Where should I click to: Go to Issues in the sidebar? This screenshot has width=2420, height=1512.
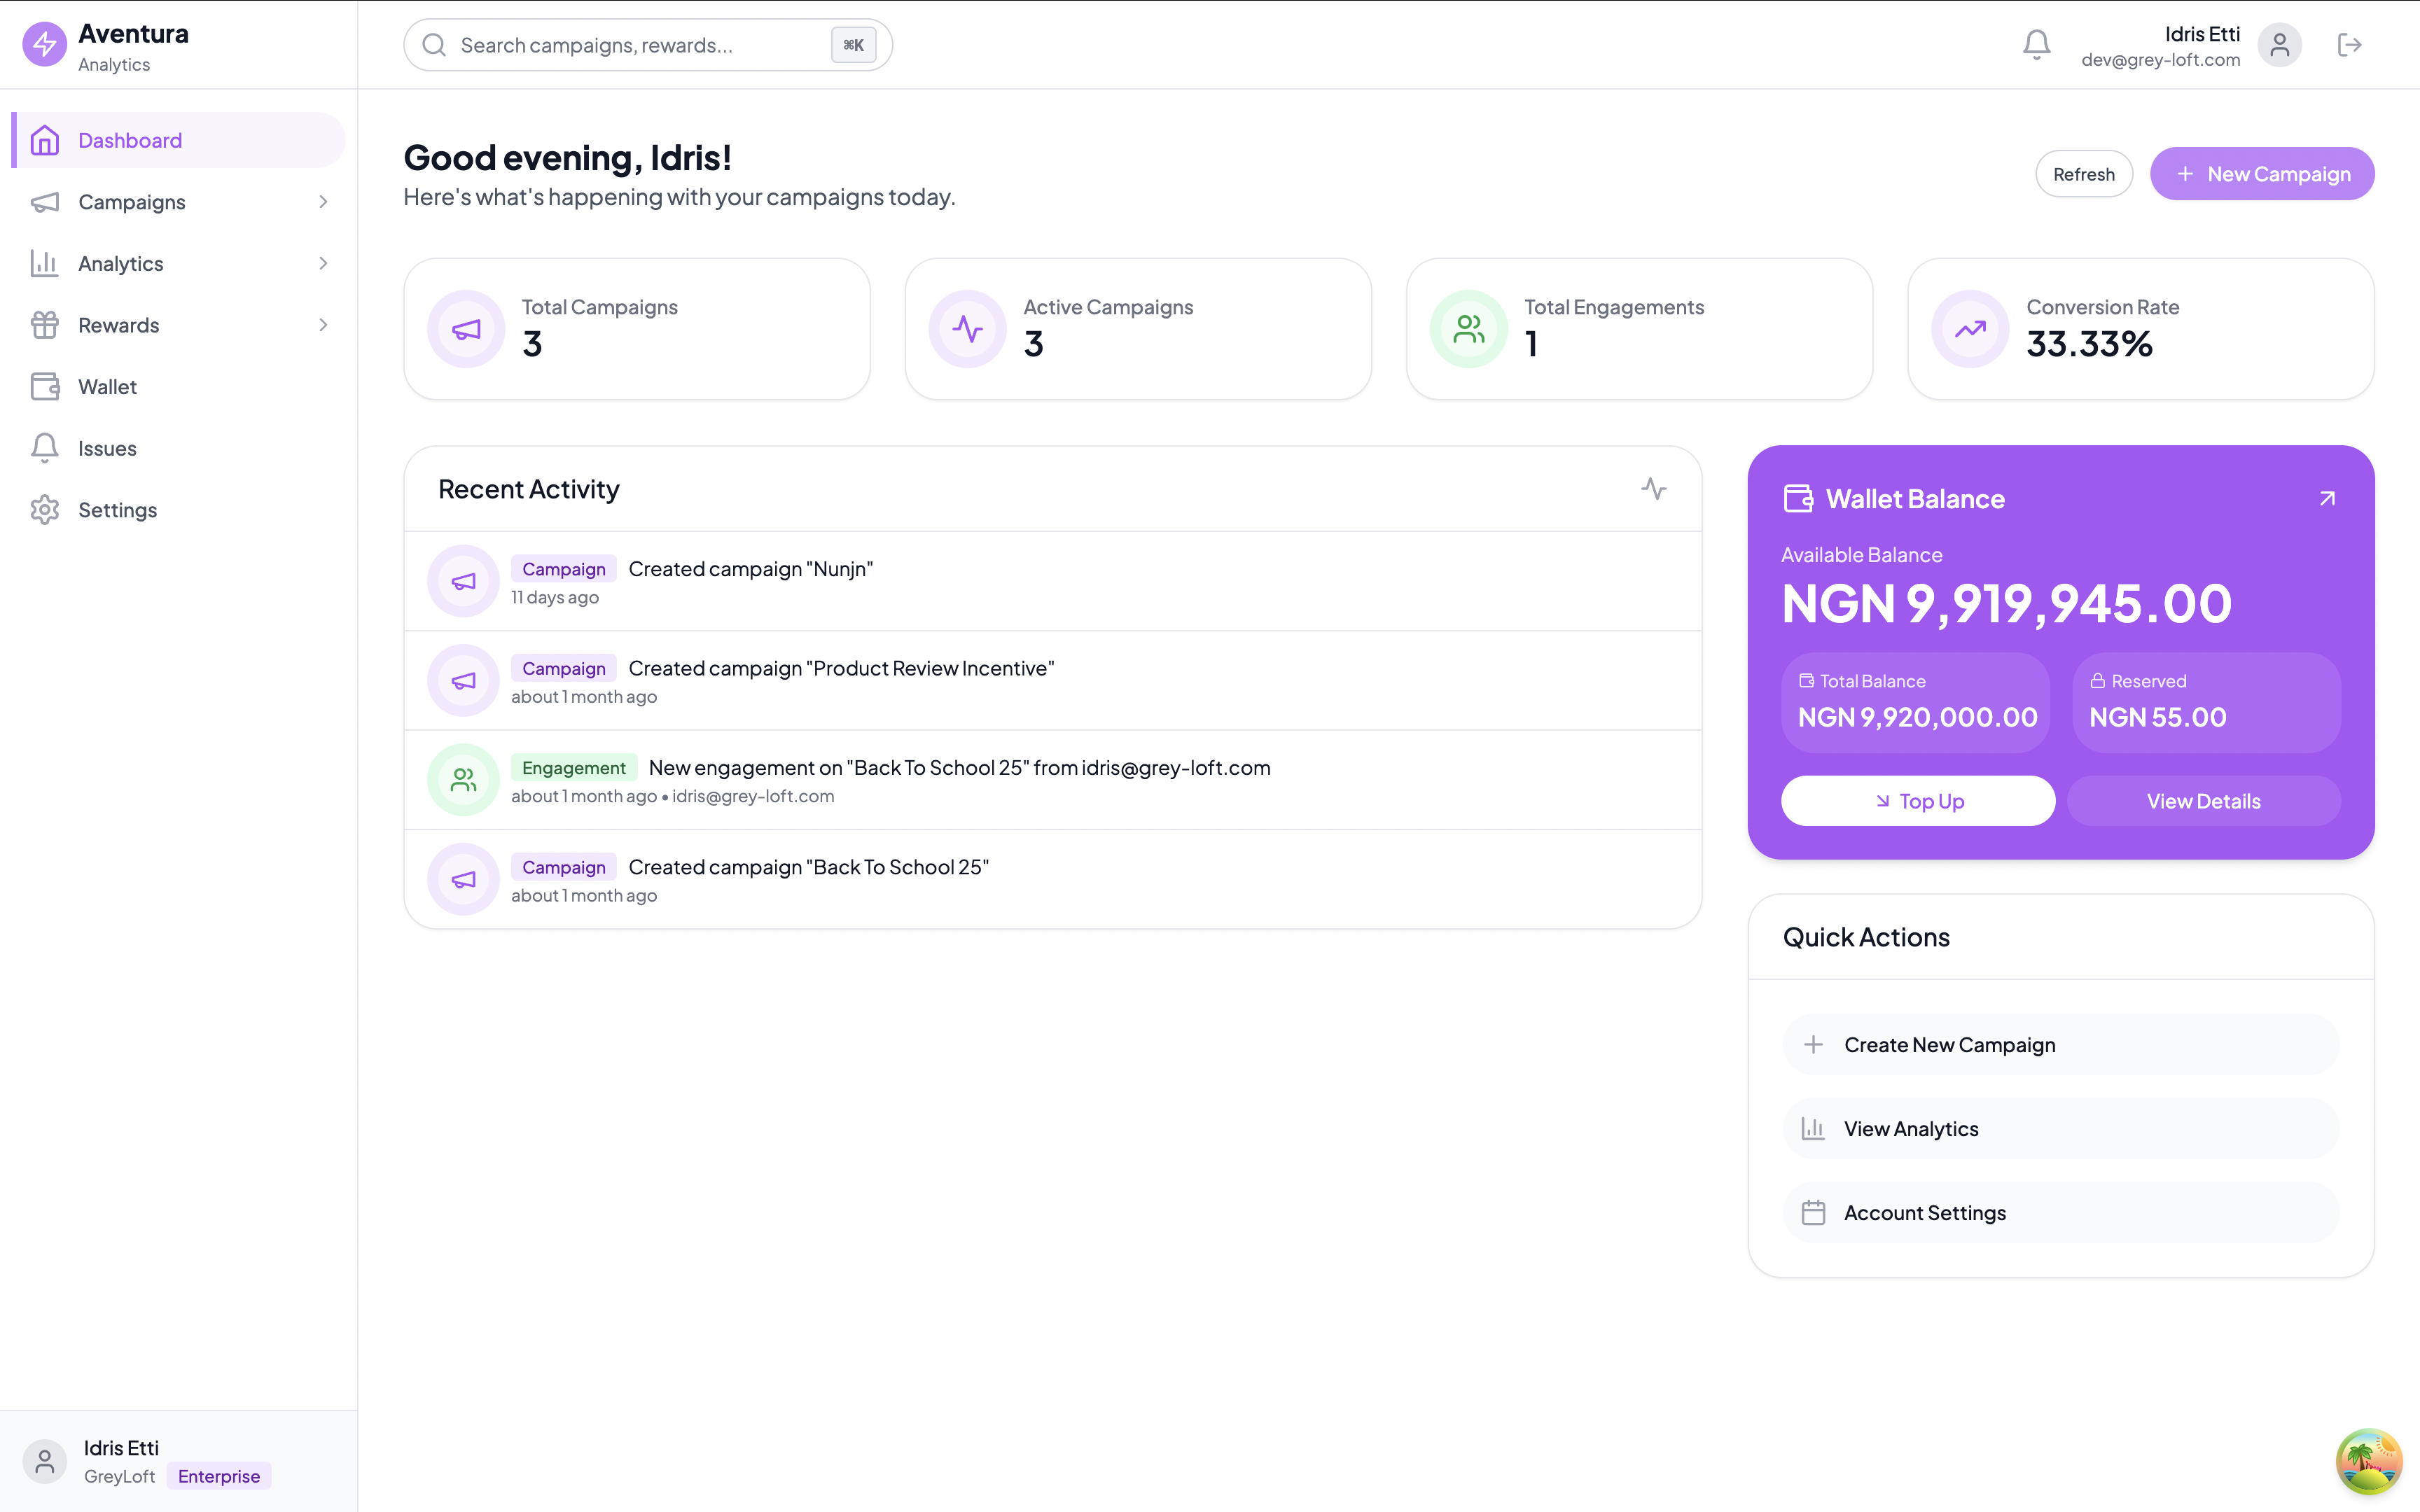(107, 448)
